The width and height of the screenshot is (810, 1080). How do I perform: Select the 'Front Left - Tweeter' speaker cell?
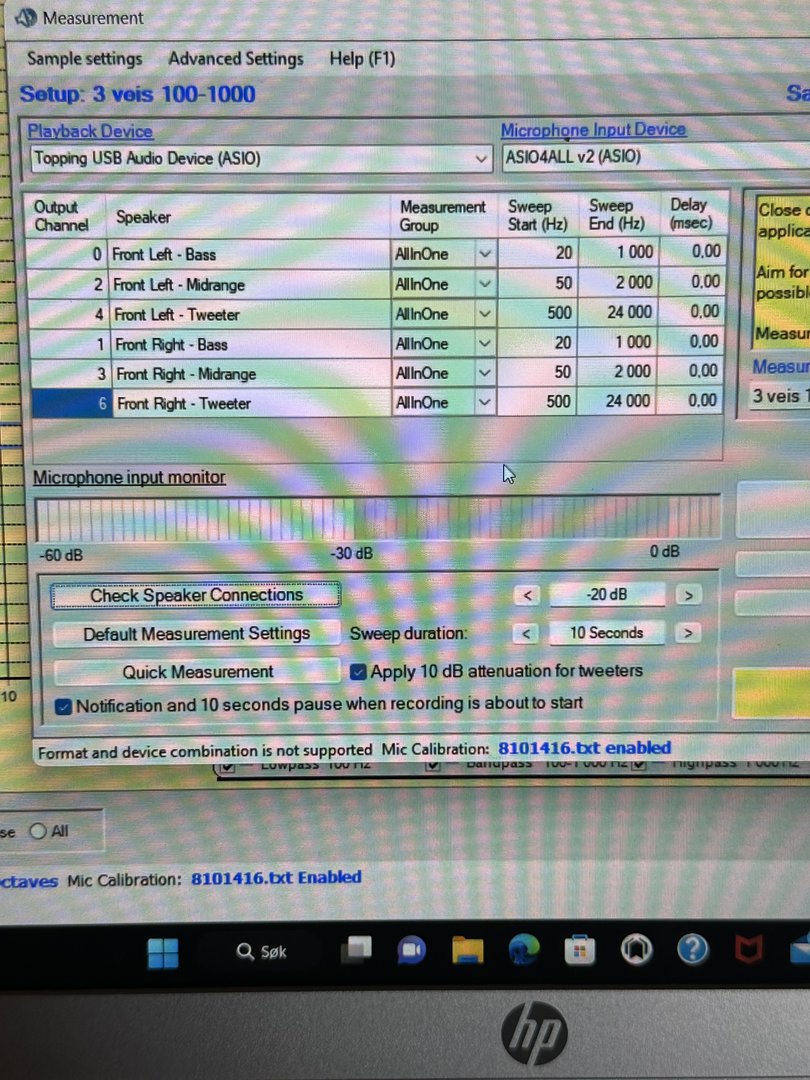pyautogui.click(x=249, y=315)
